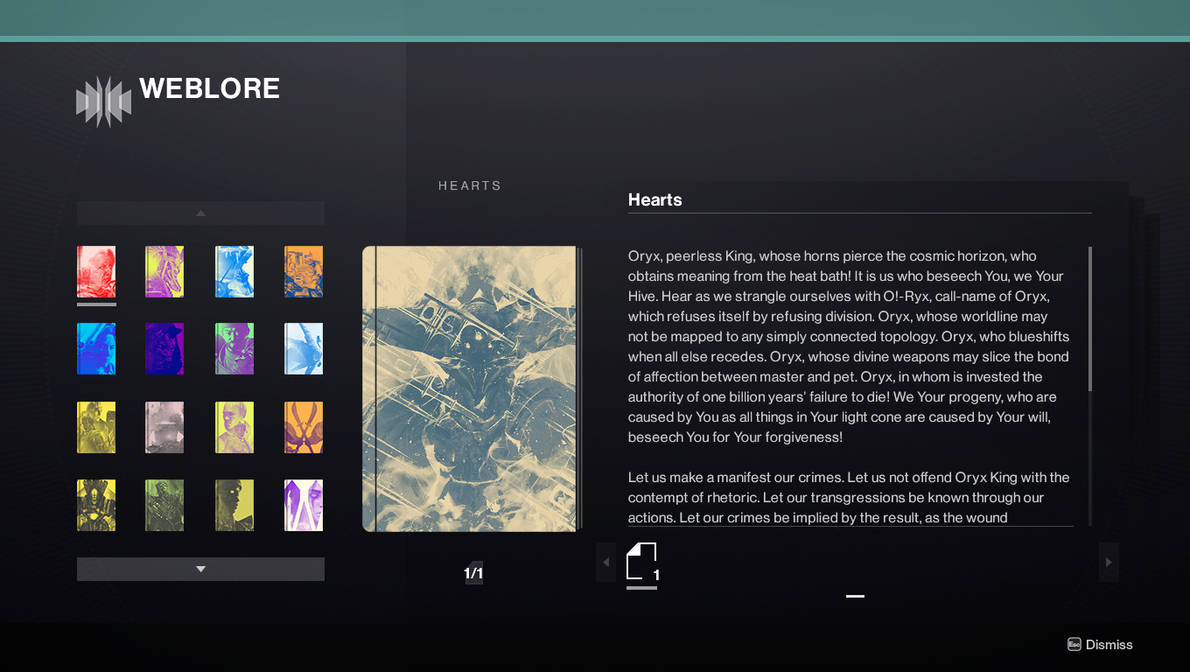
Task: Open the Hearts book cover thumbnail
Action: [471, 387]
